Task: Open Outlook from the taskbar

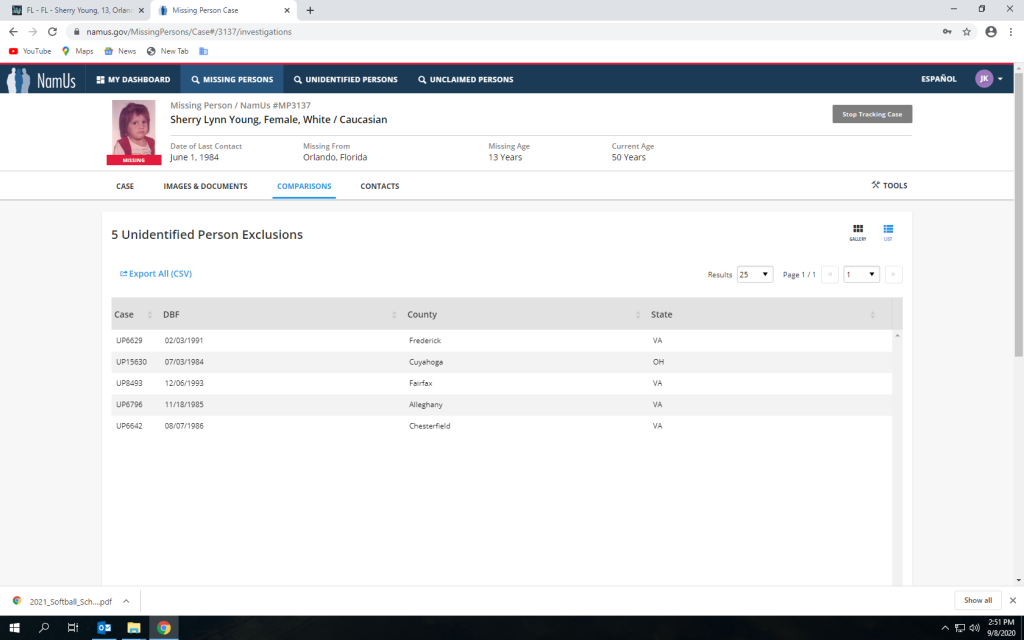Action: pos(103,628)
